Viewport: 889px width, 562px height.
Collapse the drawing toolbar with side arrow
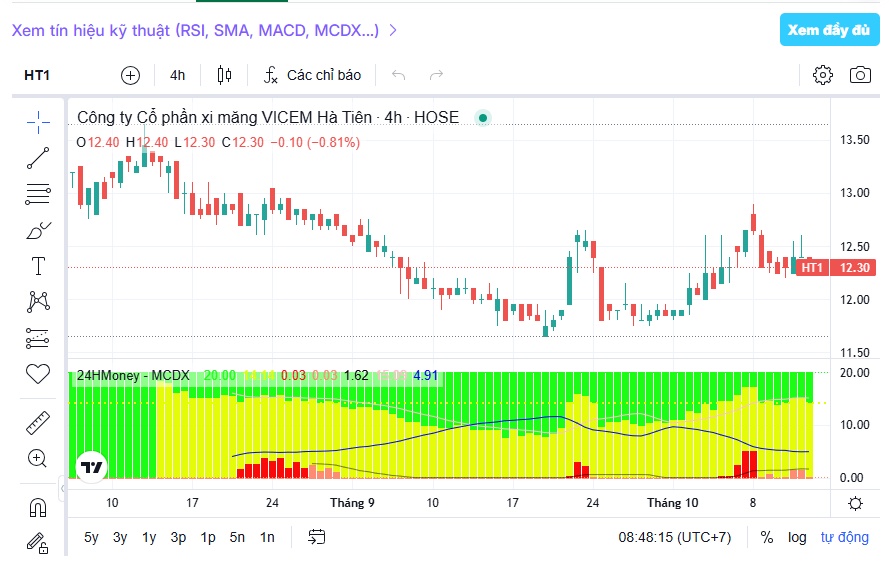[x=62, y=488]
